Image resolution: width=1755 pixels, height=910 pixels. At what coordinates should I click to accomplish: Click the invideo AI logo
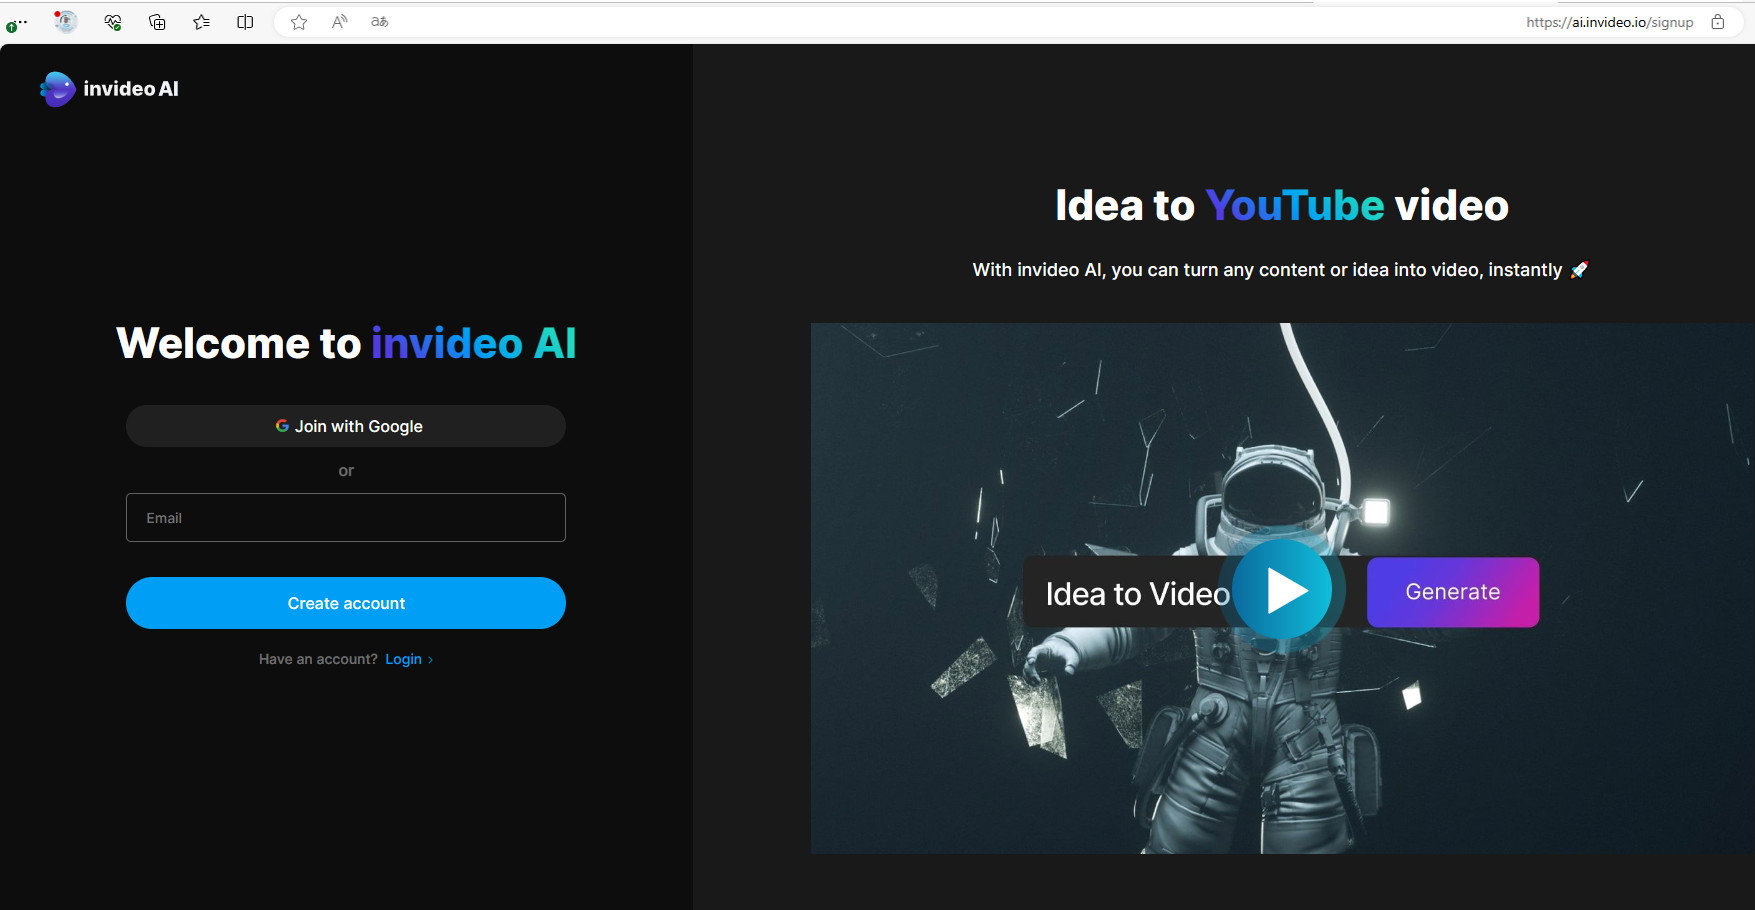click(x=110, y=89)
